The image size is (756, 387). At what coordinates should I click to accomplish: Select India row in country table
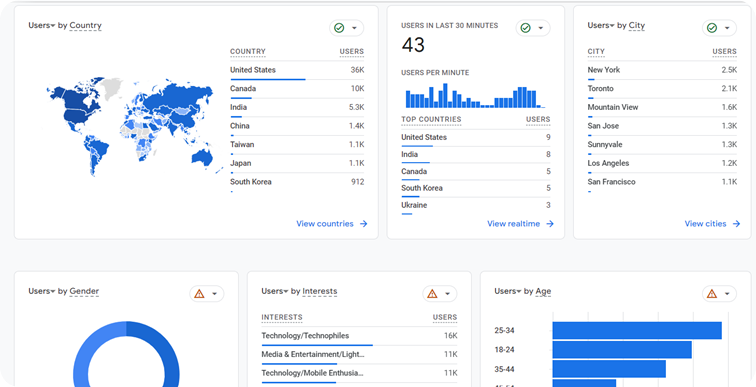(297, 107)
